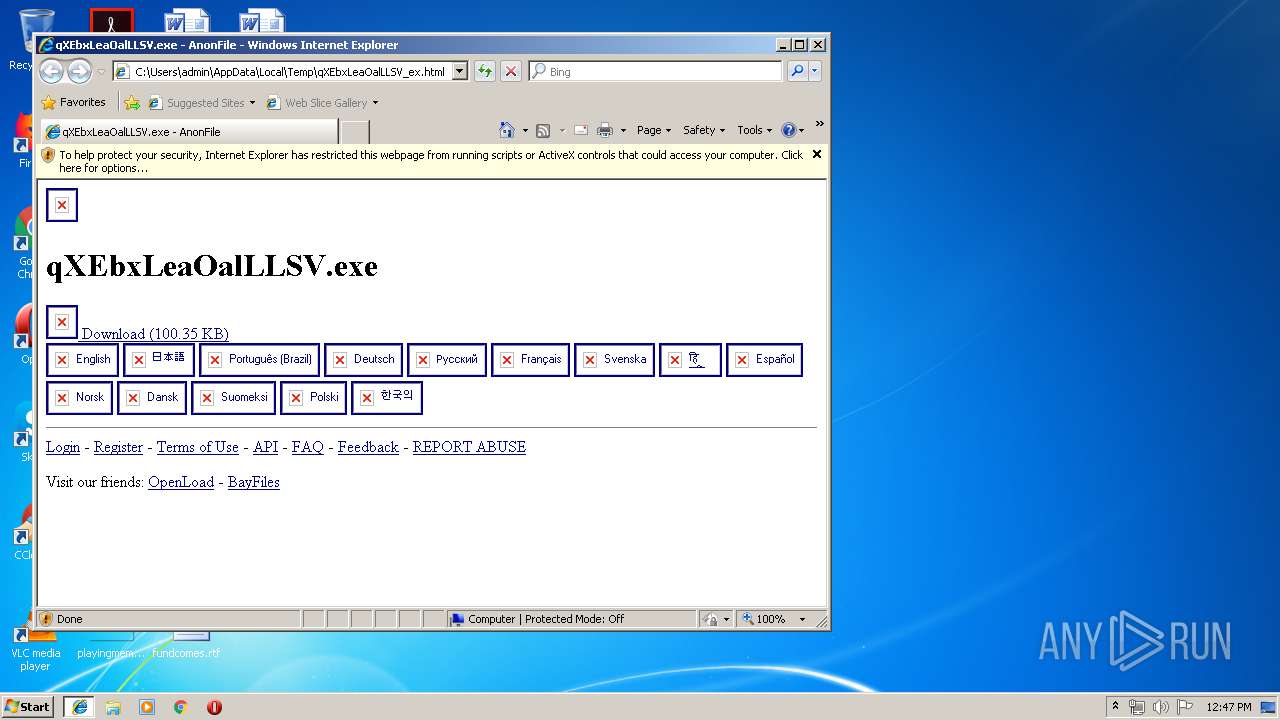
Task: Click the search magnifier button
Action: pos(797,71)
